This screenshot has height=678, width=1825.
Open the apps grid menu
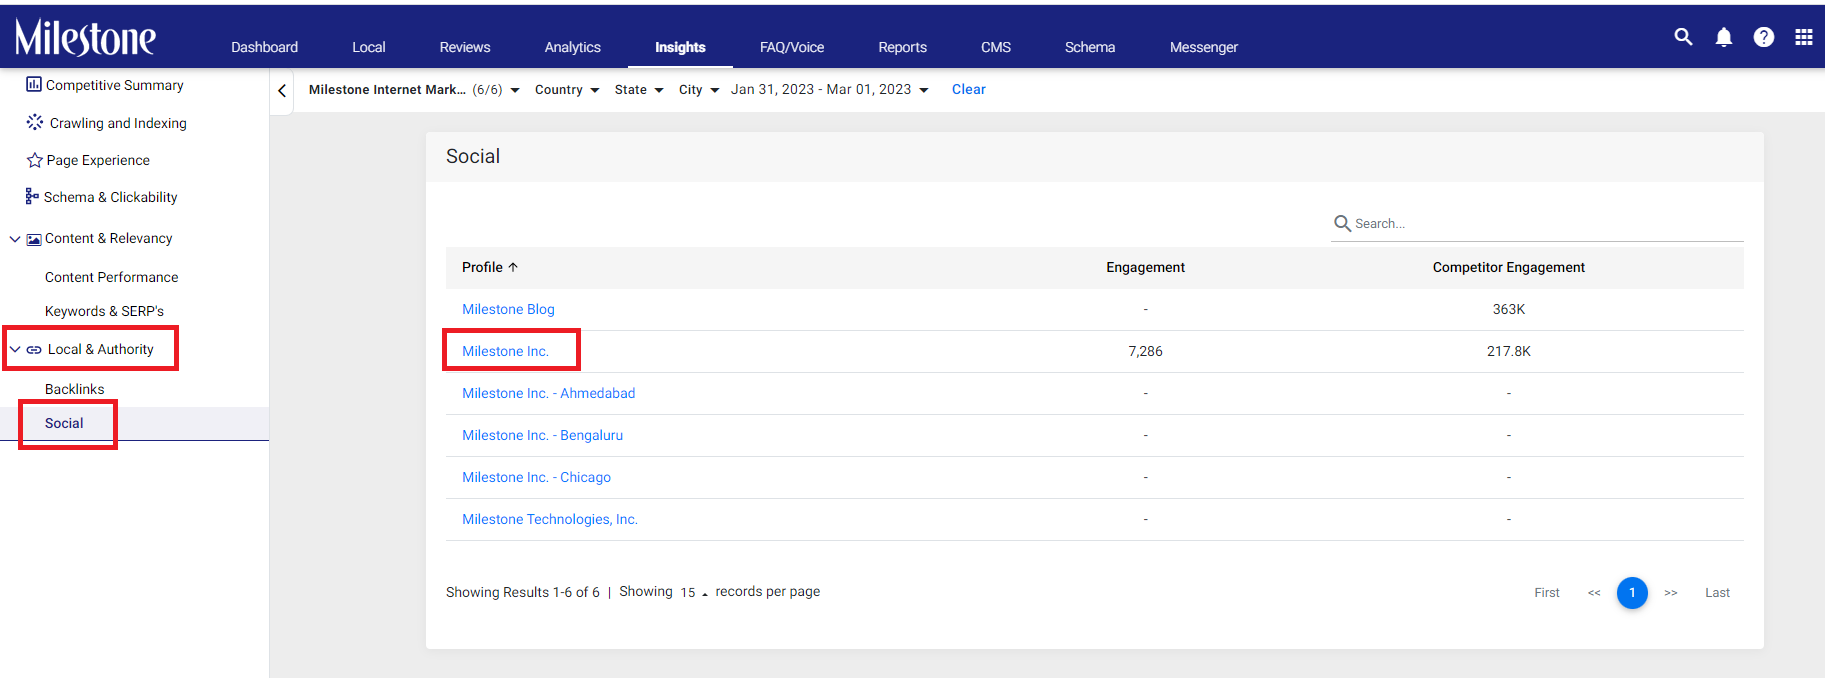(x=1804, y=37)
